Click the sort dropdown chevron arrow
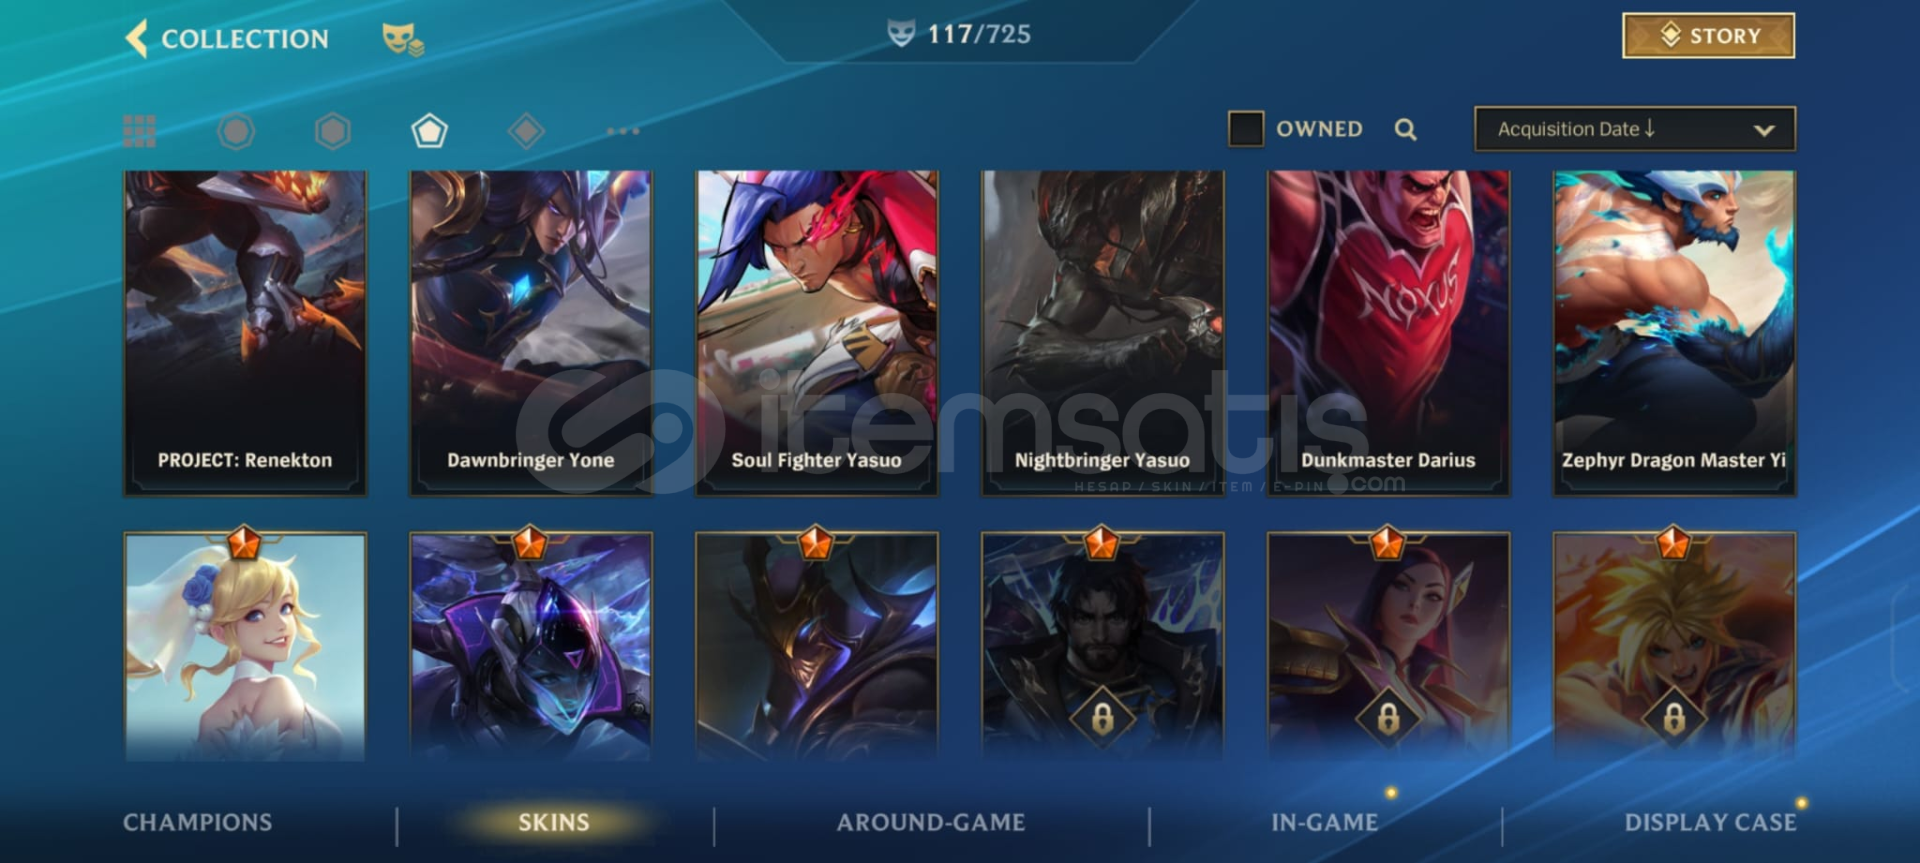The image size is (1920, 863). tap(1764, 130)
